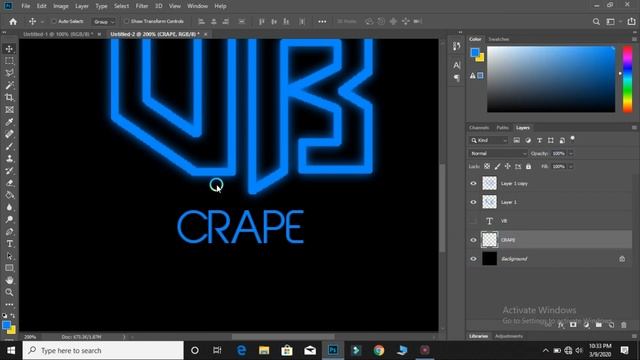Screen dimensions: 640x360
Task: Add layer mask icon
Action: [573, 325]
